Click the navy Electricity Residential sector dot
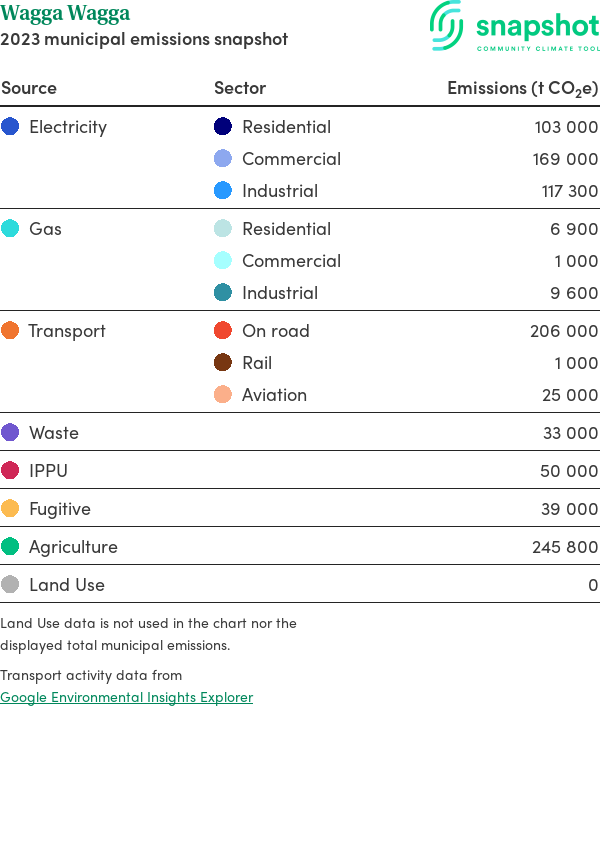 (223, 127)
